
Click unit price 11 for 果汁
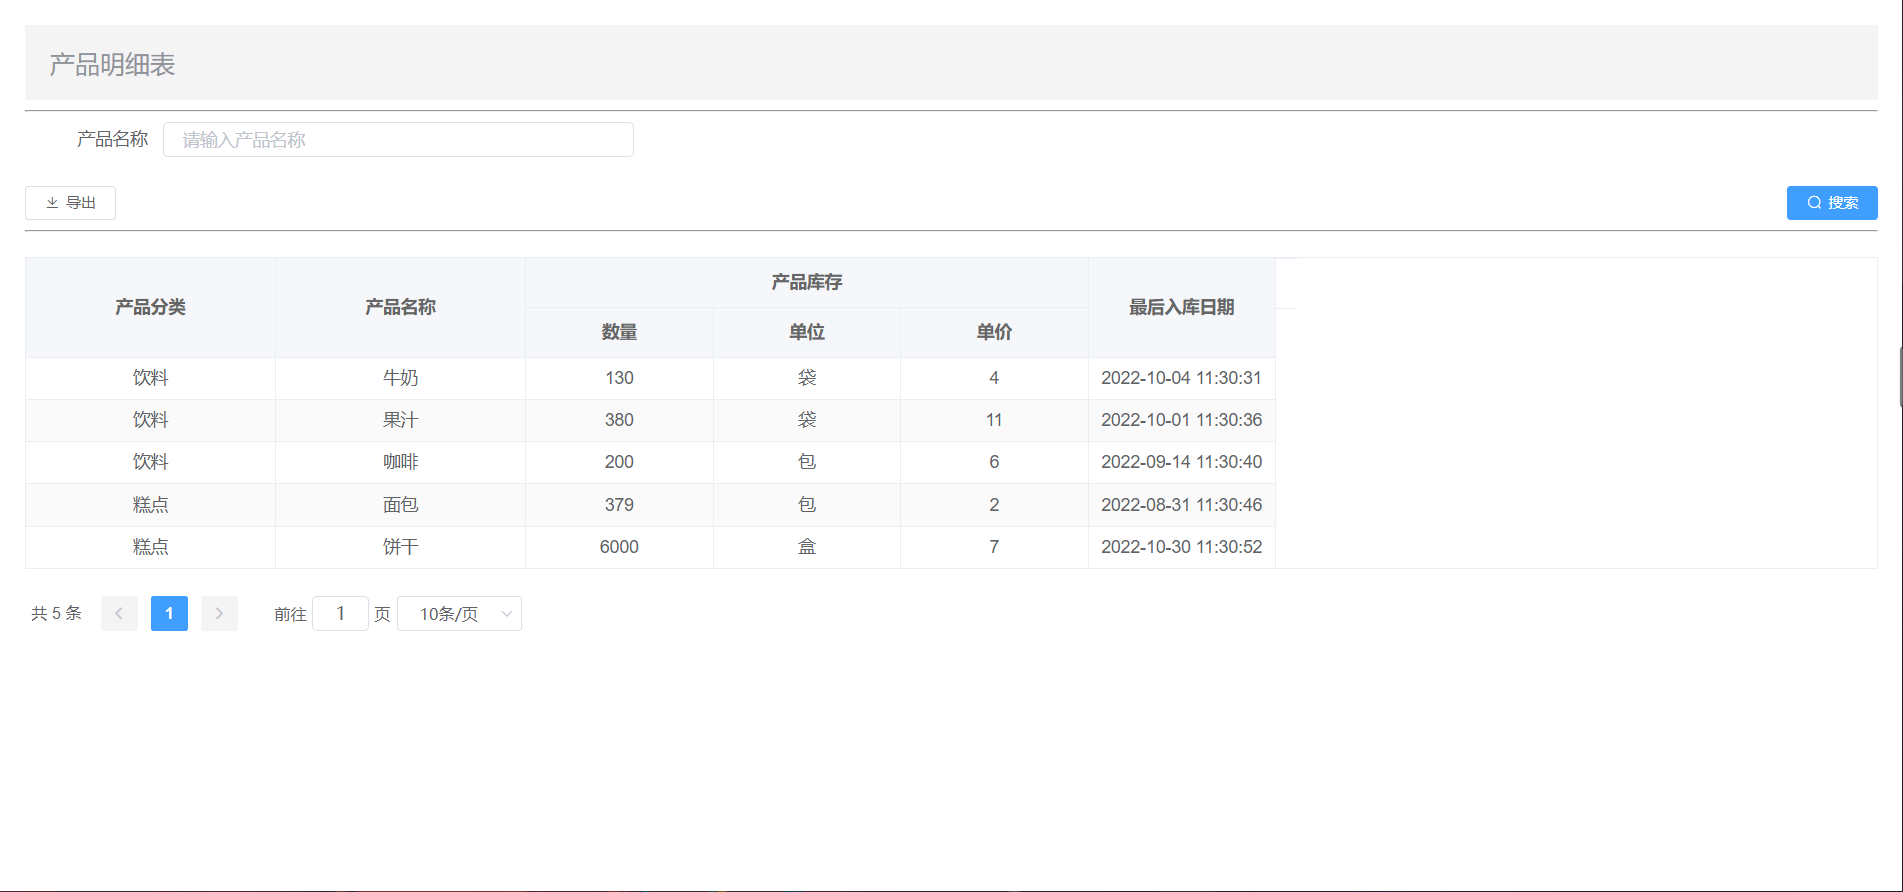point(994,420)
